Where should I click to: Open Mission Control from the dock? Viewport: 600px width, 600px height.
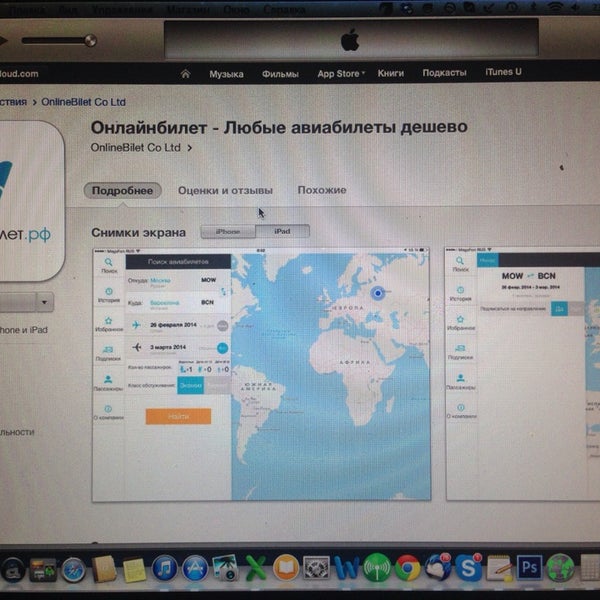point(42,571)
